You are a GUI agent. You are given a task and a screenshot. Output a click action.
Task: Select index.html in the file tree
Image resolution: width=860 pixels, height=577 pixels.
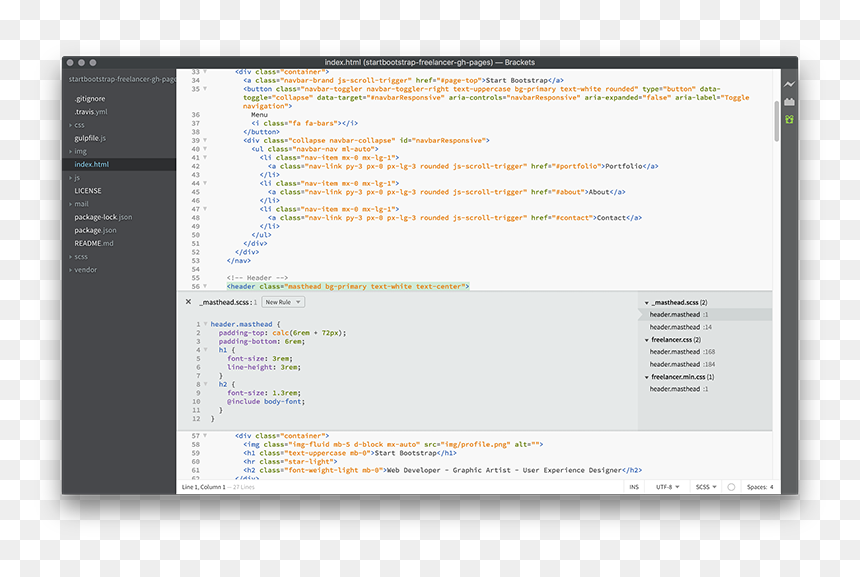tap(92, 165)
